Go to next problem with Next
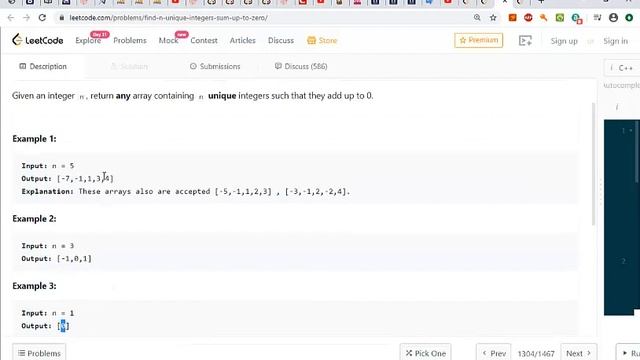 click(579, 353)
